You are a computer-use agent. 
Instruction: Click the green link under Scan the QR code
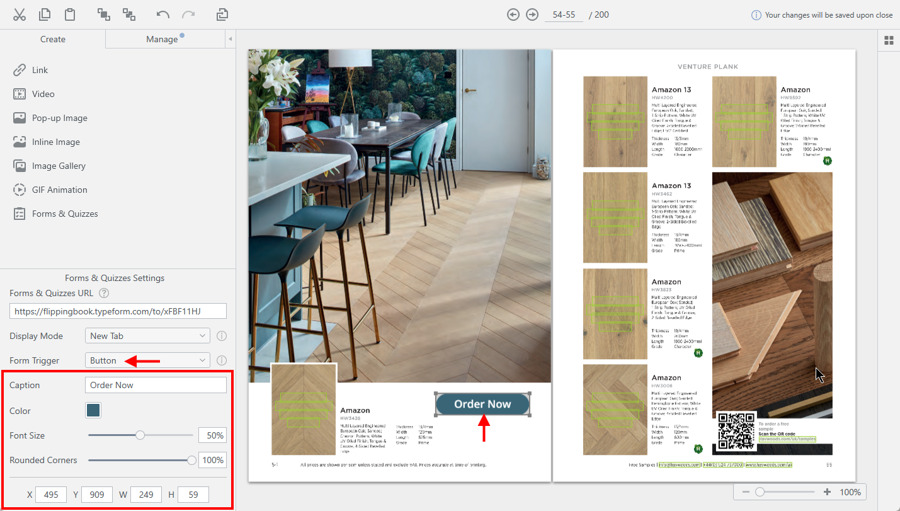pos(786,439)
